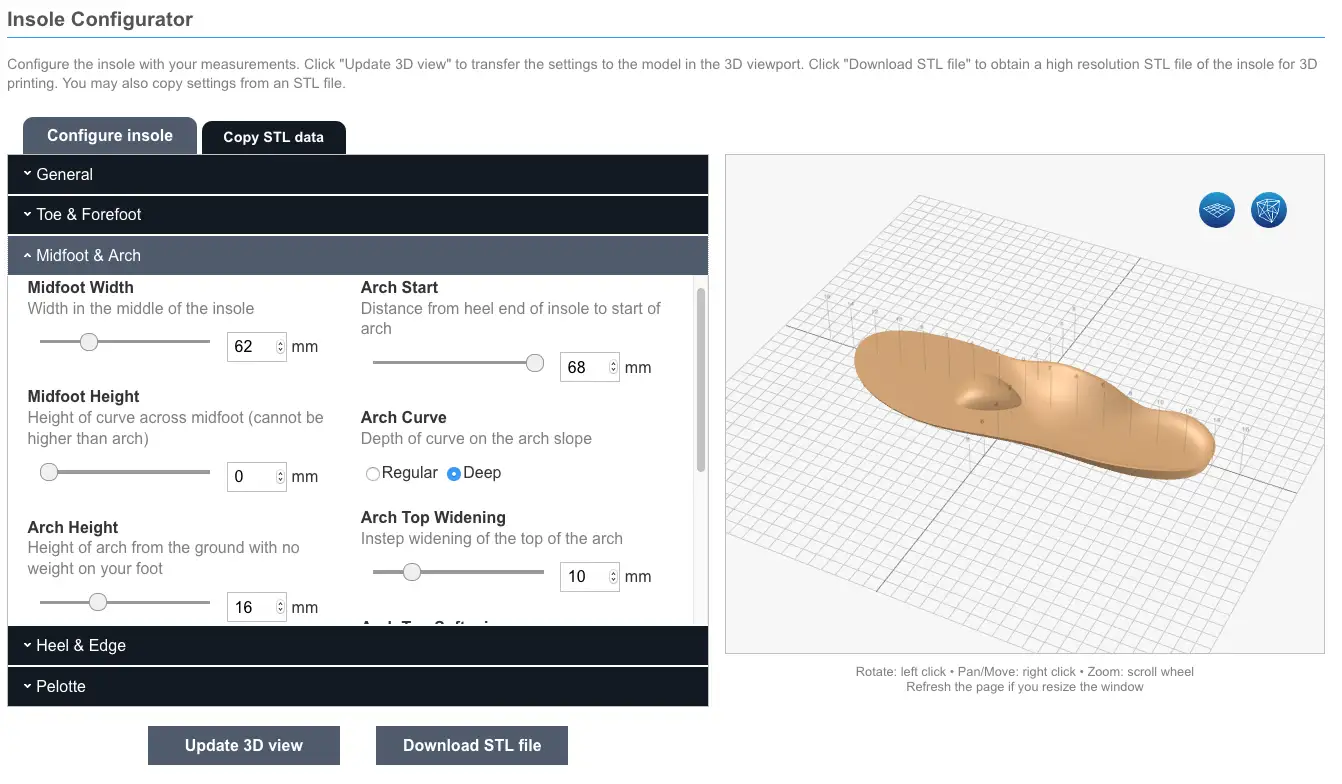Focus the Midfoot Width value field
1342x784 pixels.
pyautogui.click(x=257, y=347)
